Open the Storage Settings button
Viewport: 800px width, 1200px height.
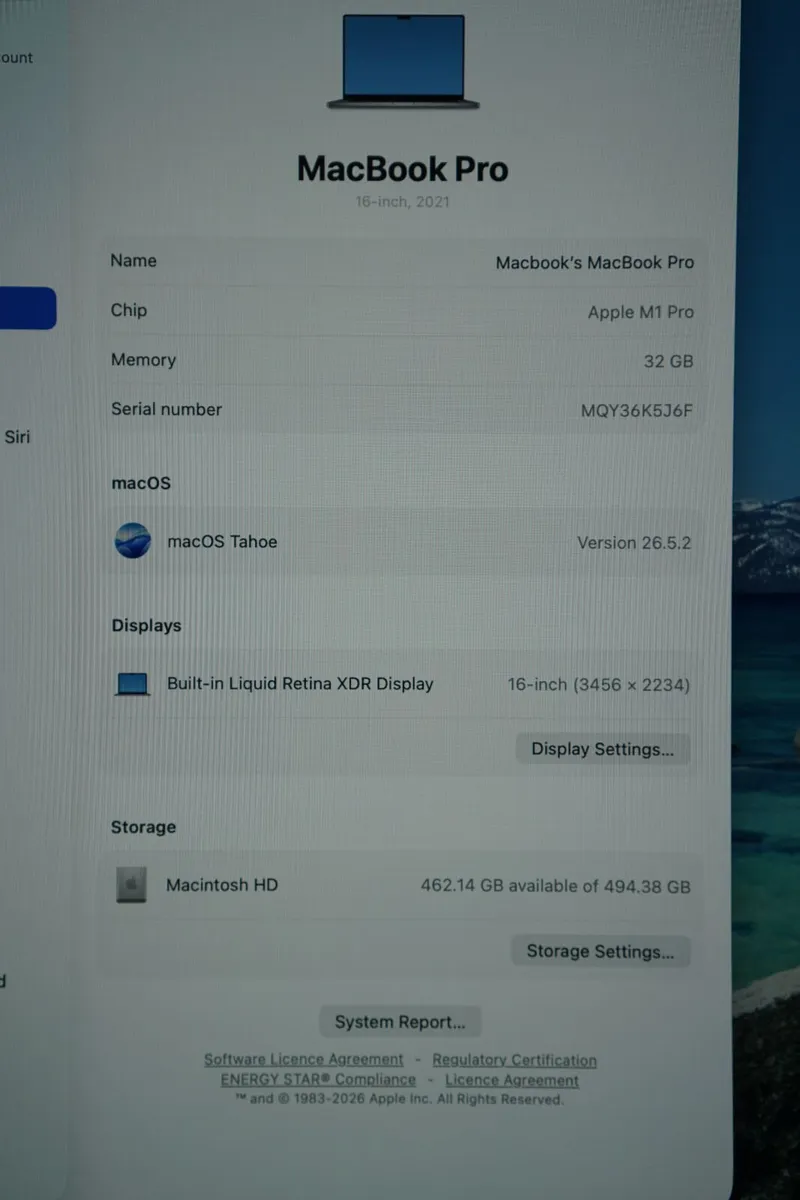click(601, 951)
